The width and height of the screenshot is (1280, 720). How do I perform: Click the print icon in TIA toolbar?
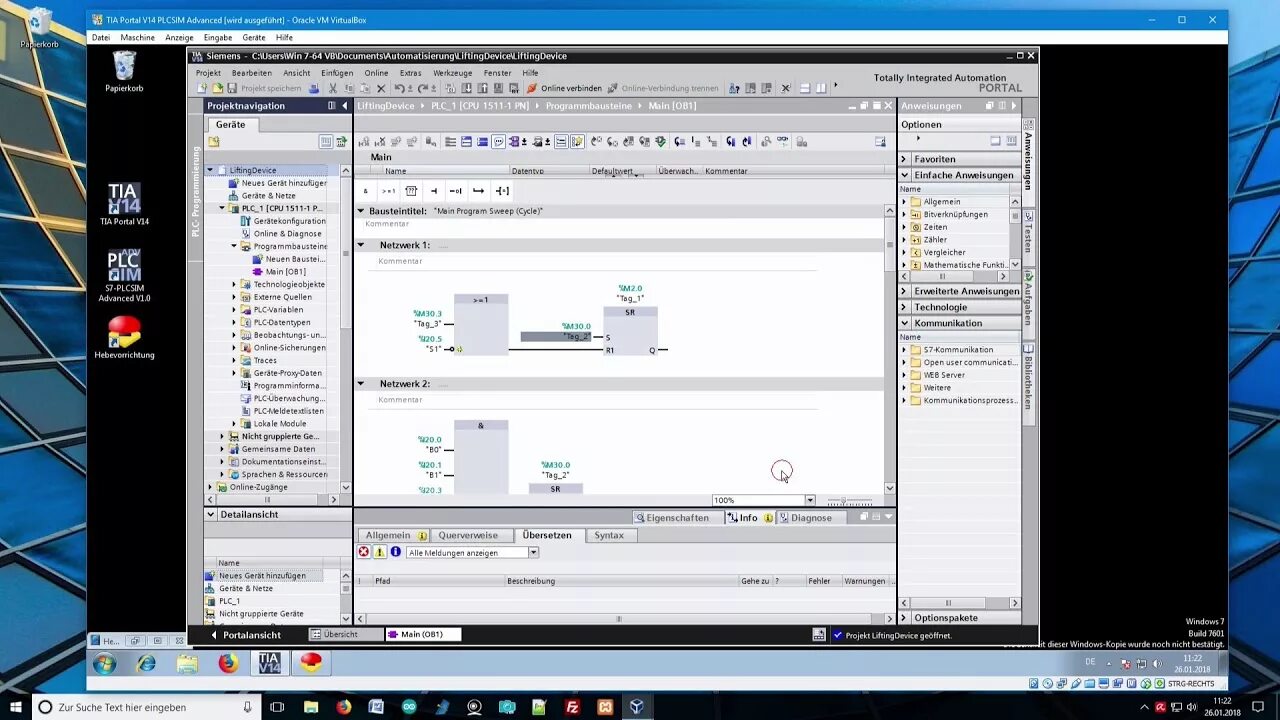pos(315,88)
